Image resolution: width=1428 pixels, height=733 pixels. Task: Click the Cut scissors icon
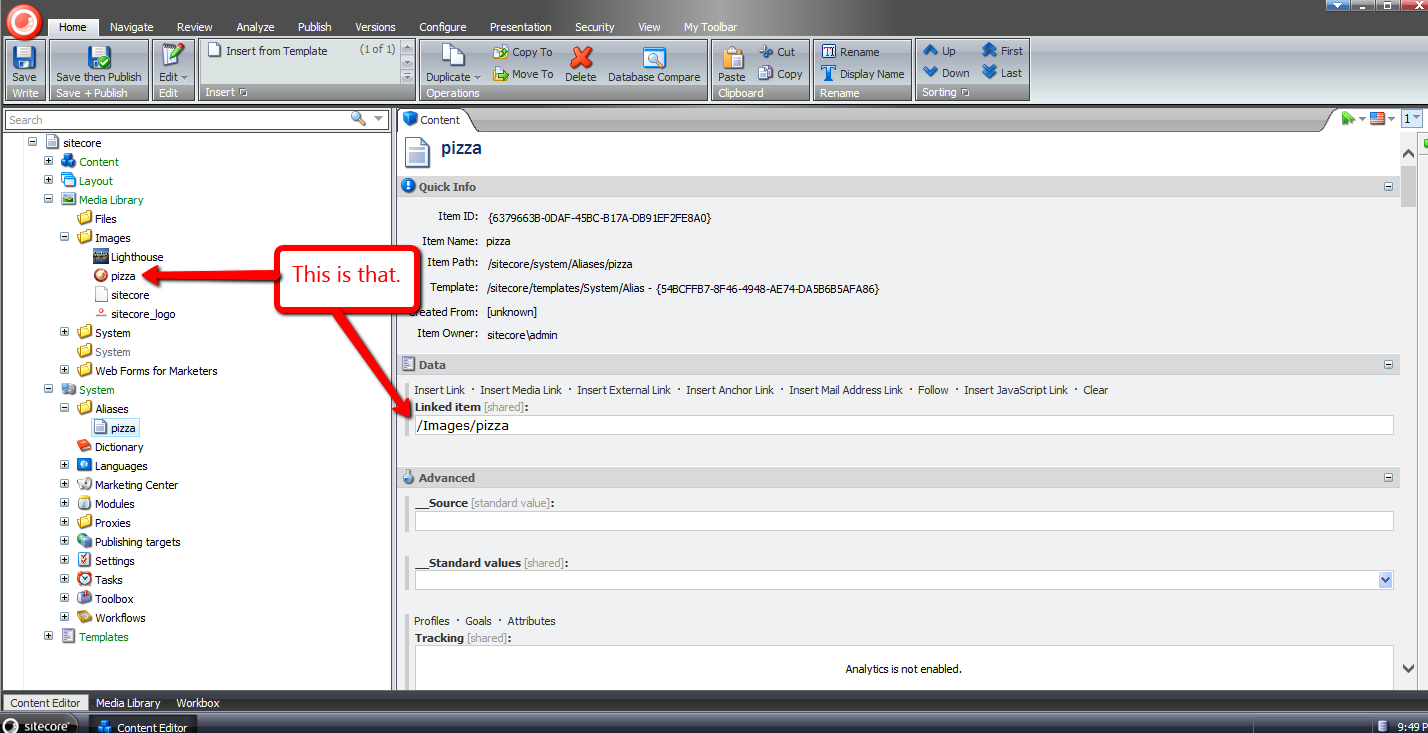(x=766, y=52)
